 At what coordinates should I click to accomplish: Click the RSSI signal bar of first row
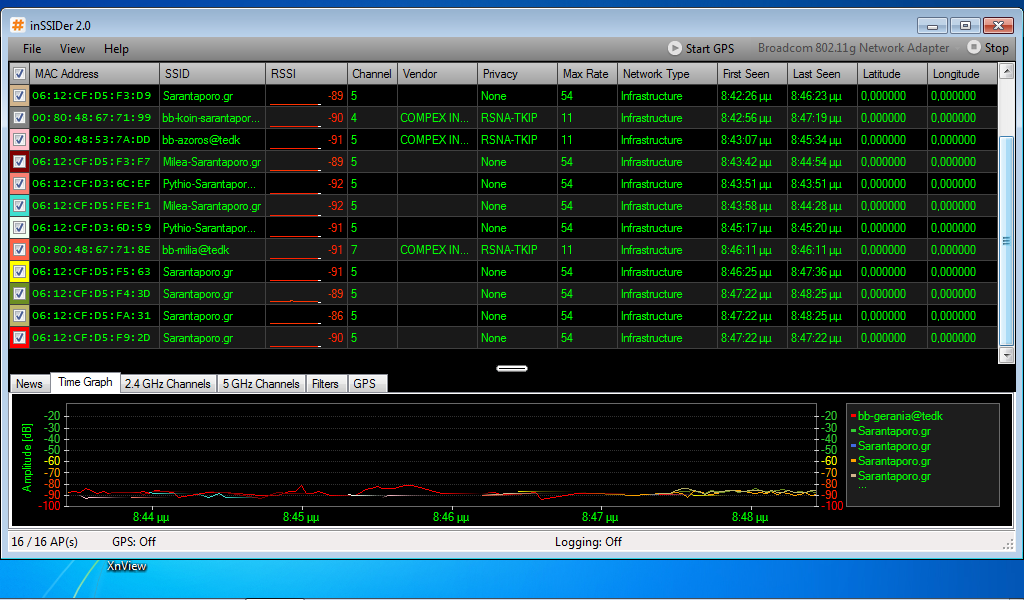(x=295, y=97)
